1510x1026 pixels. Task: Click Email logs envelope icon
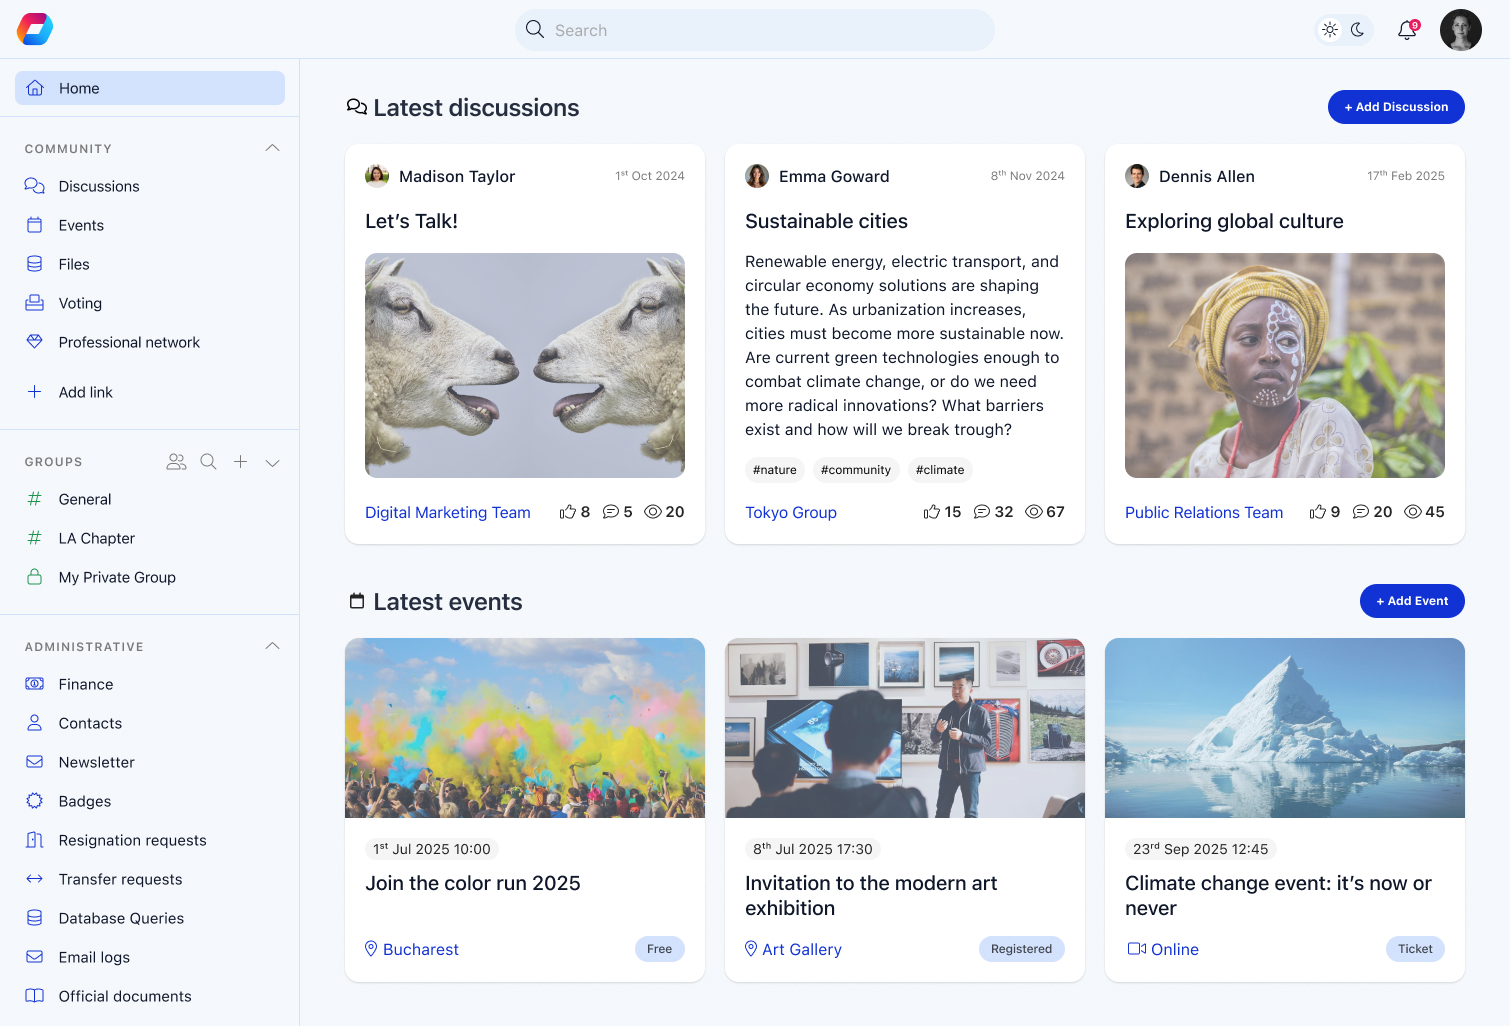(x=35, y=957)
